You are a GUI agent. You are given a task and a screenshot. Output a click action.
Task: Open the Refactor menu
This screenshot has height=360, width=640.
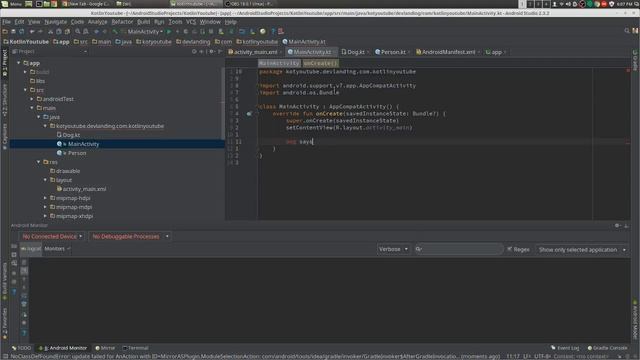click(122, 22)
